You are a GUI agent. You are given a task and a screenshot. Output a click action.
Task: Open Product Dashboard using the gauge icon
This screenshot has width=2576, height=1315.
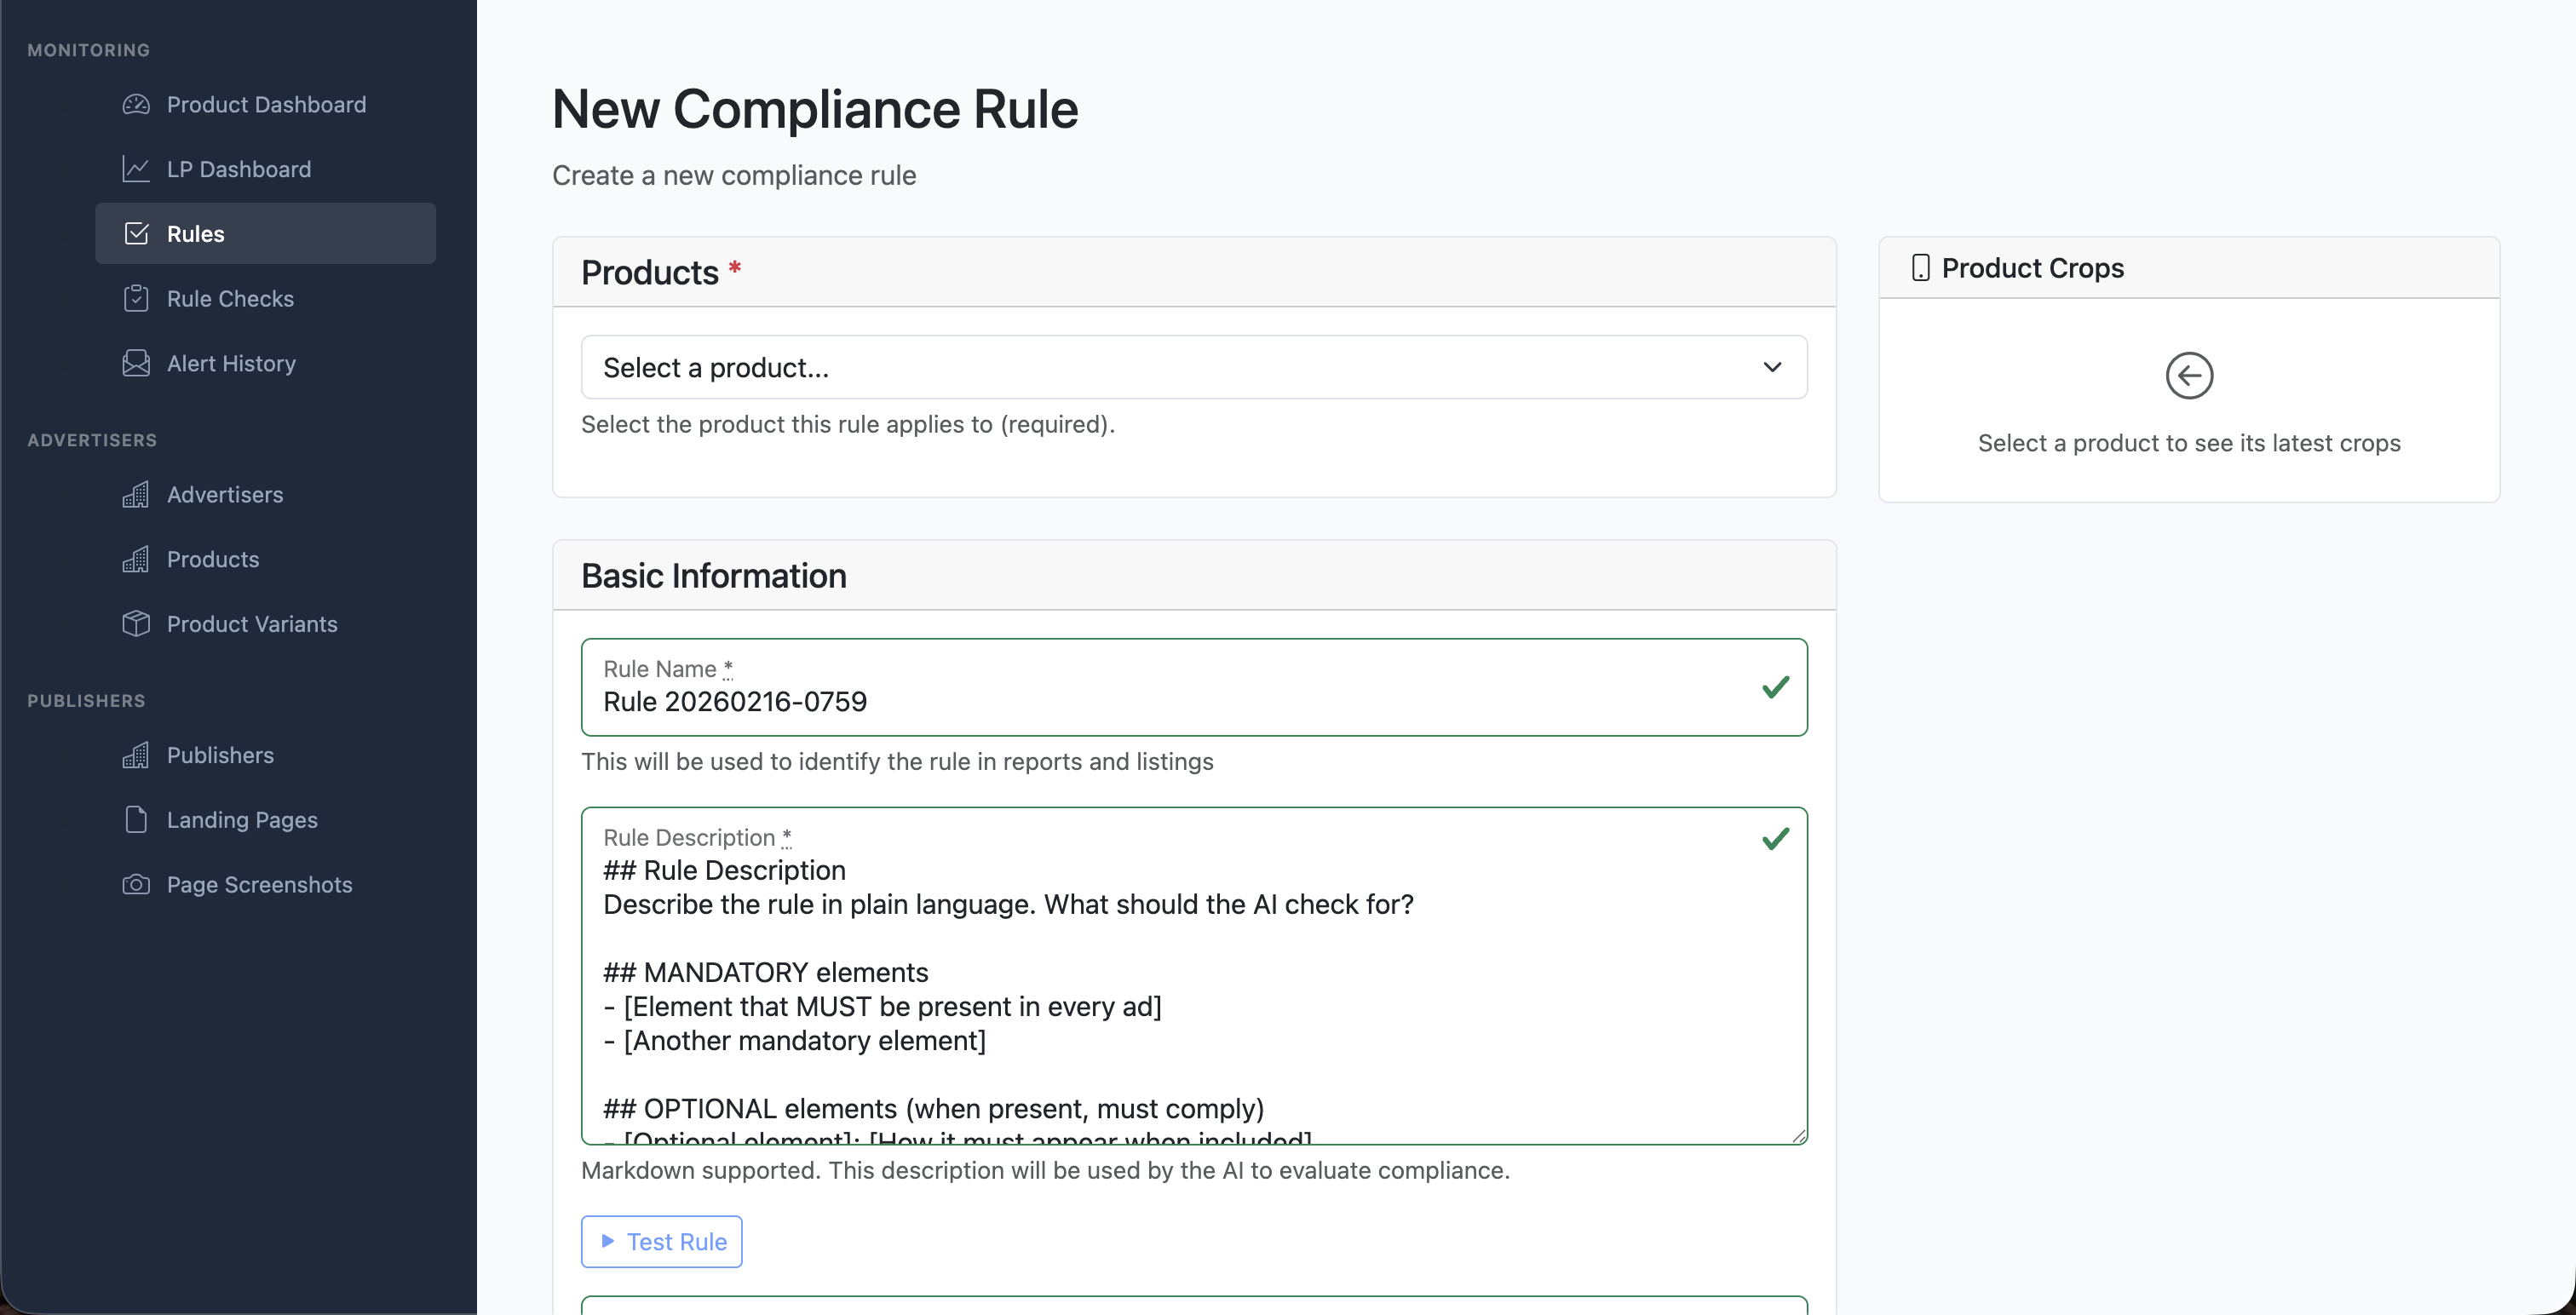click(x=136, y=104)
